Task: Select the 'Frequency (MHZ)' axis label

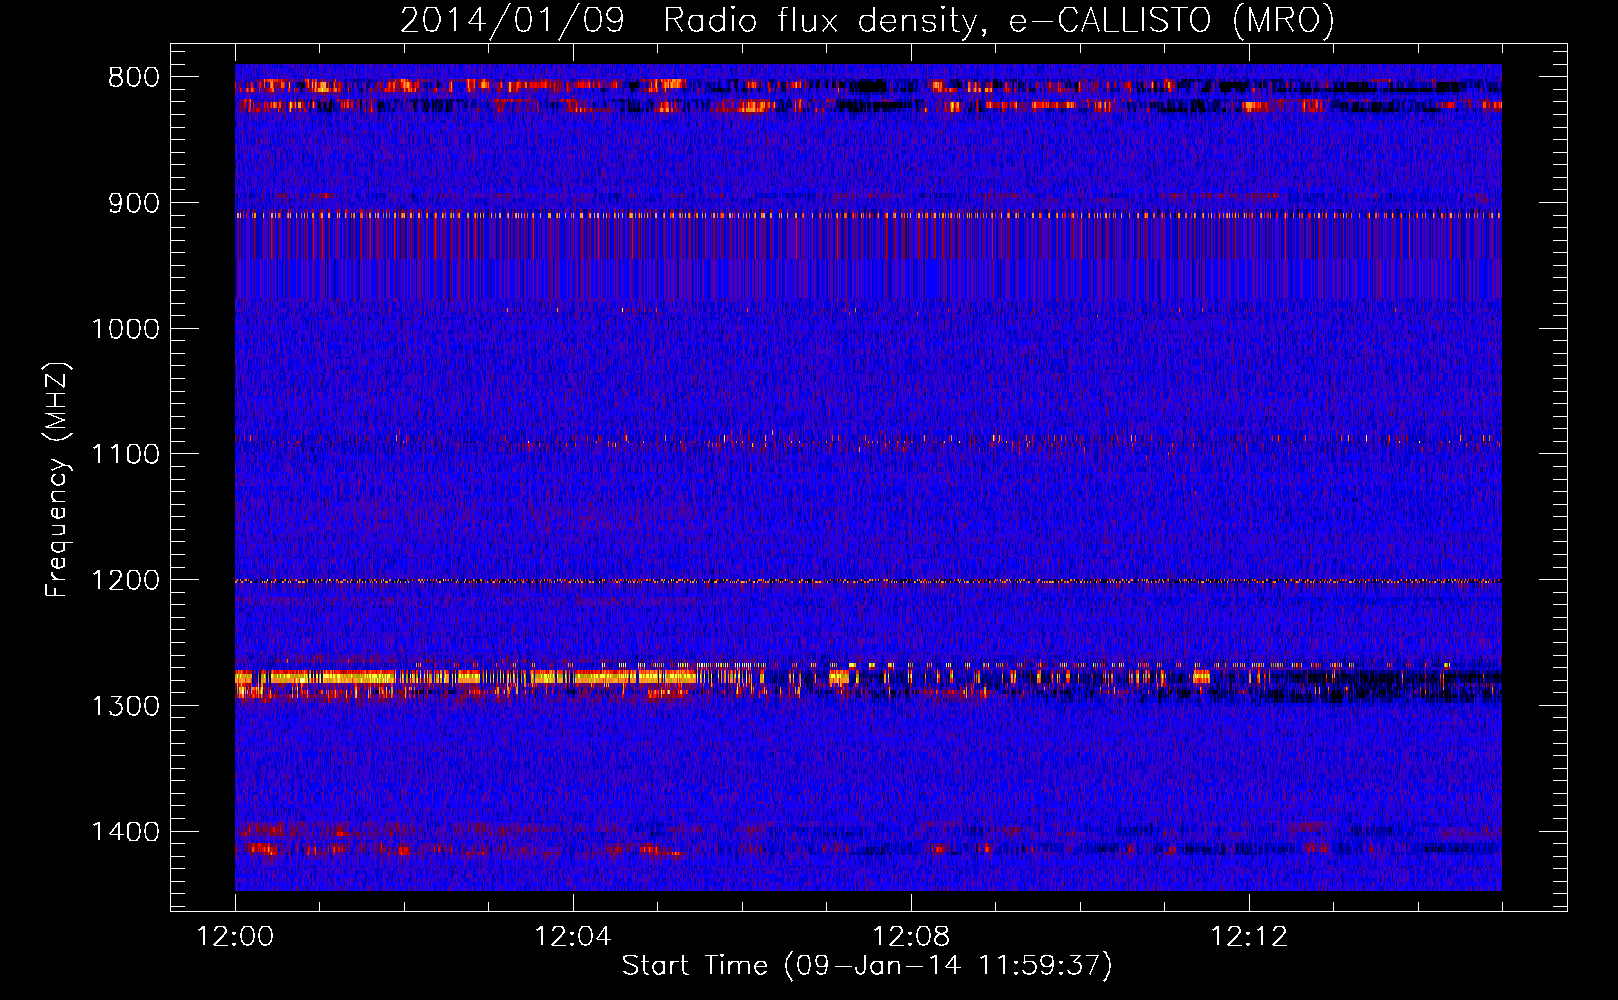Action: (x=57, y=480)
